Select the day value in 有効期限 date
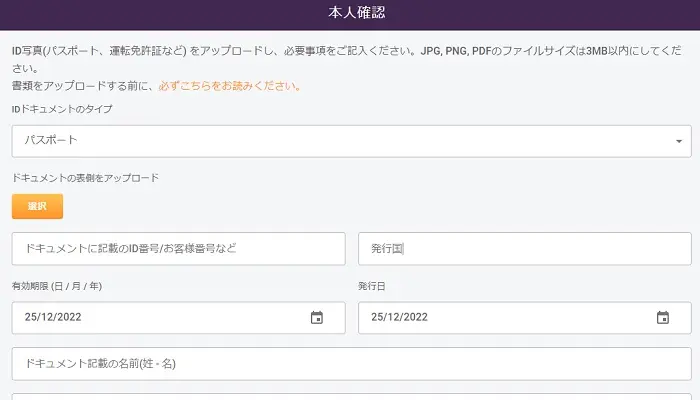The image size is (700, 400). pyautogui.click(x=31, y=318)
